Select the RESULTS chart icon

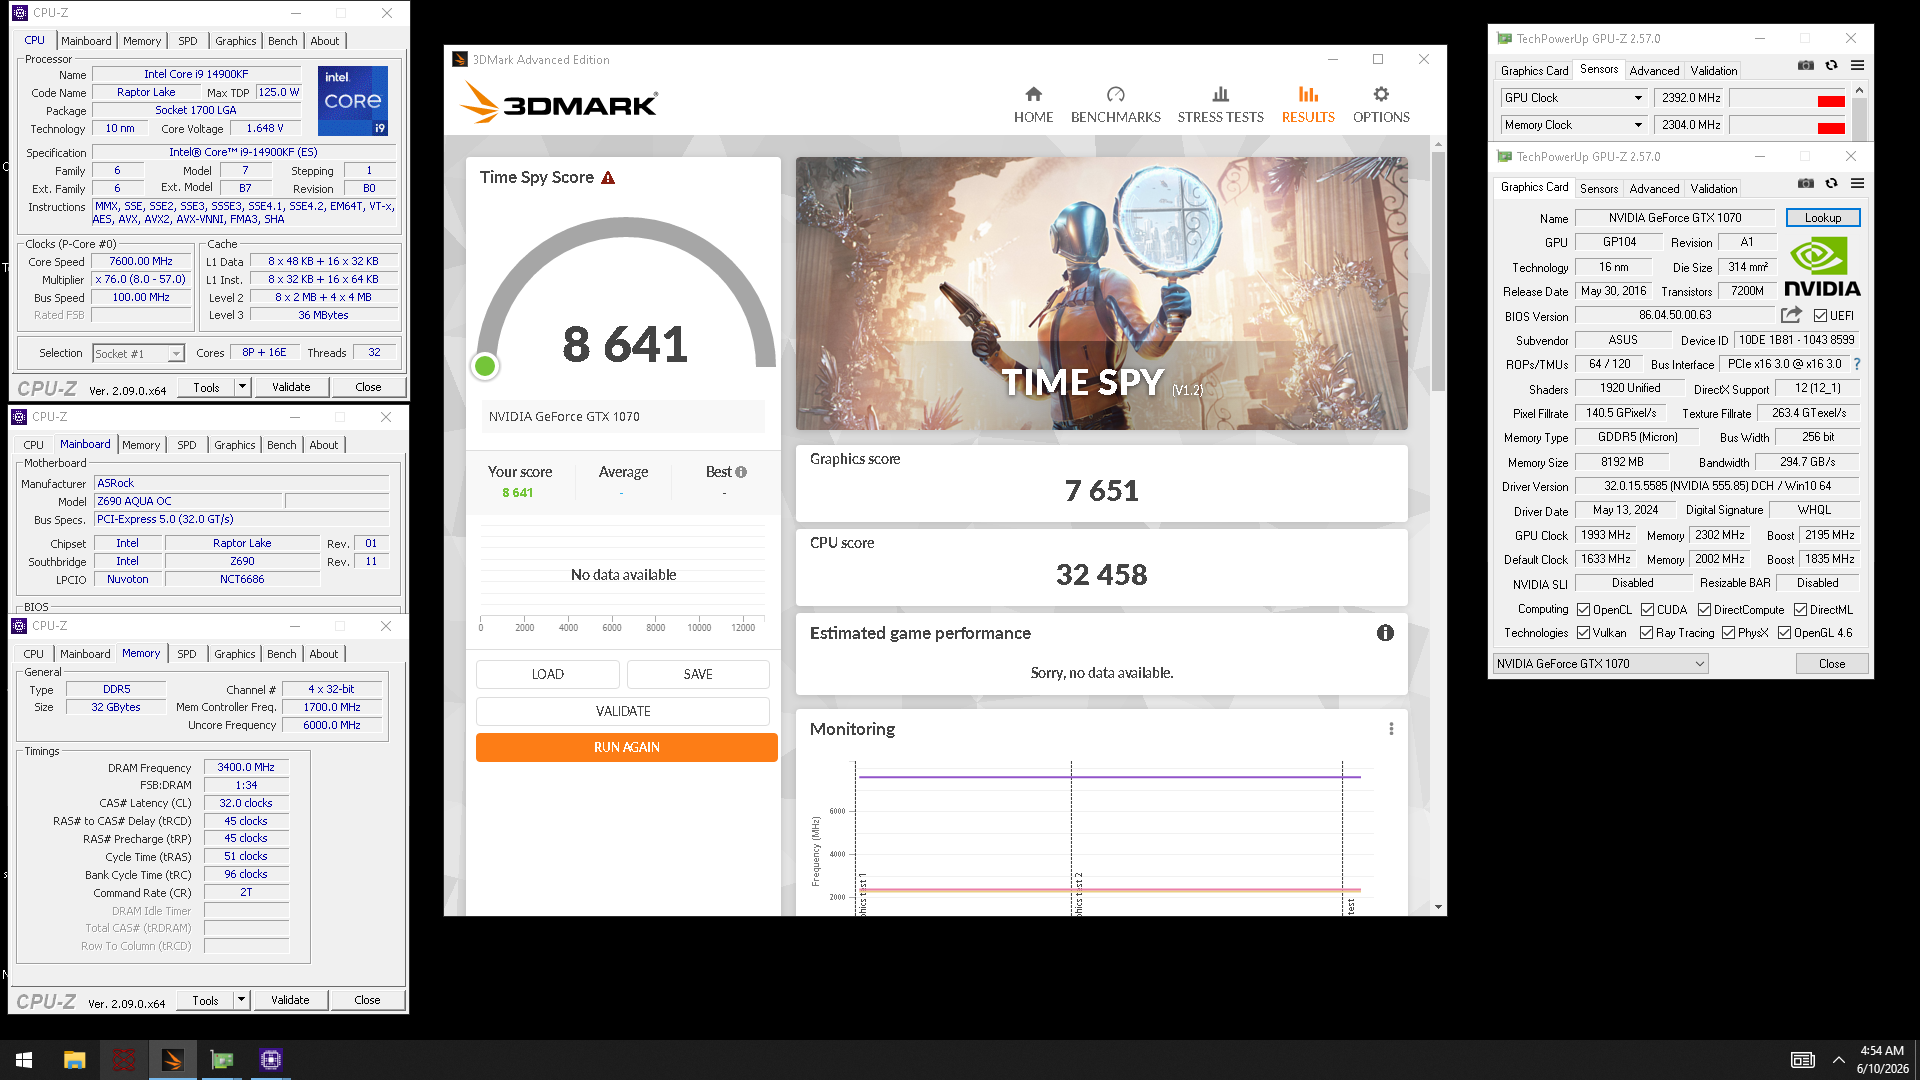(1308, 94)
